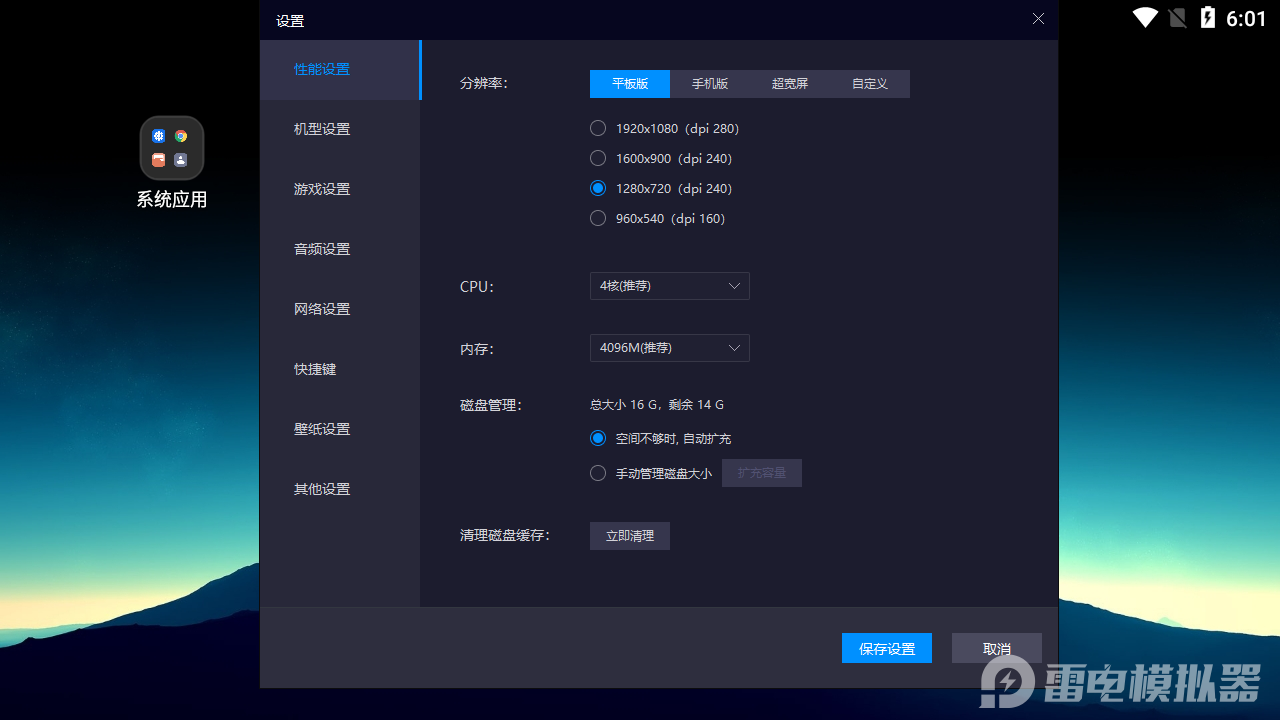1280x720 pixels.
Task: Switch to the 超宽屏 resolution tab
Action: [x=790, y=84]
